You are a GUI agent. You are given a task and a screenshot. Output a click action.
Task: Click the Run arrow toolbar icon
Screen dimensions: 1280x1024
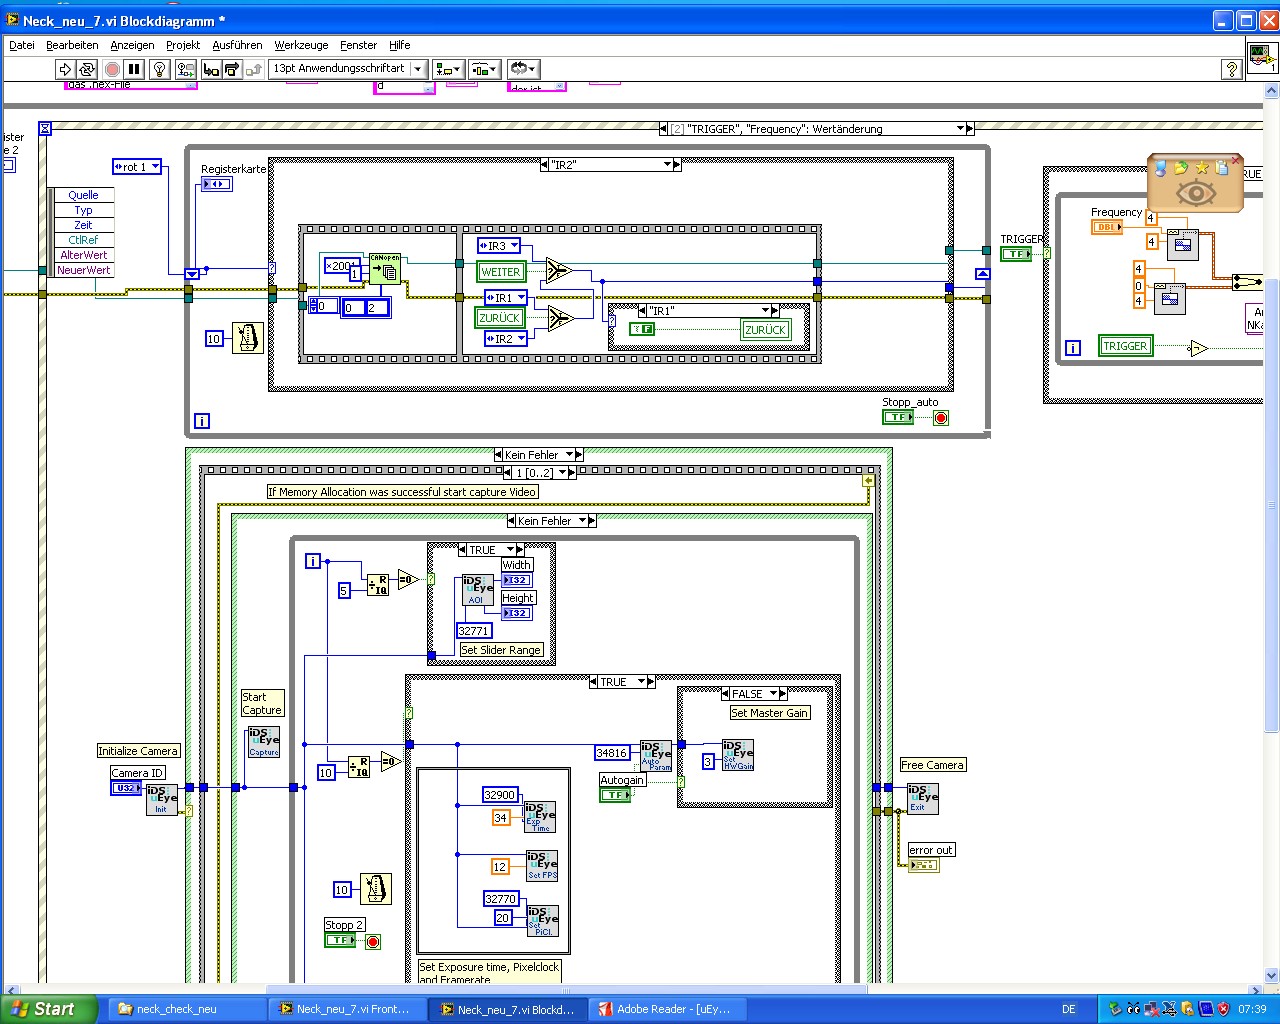click(65, 69)
